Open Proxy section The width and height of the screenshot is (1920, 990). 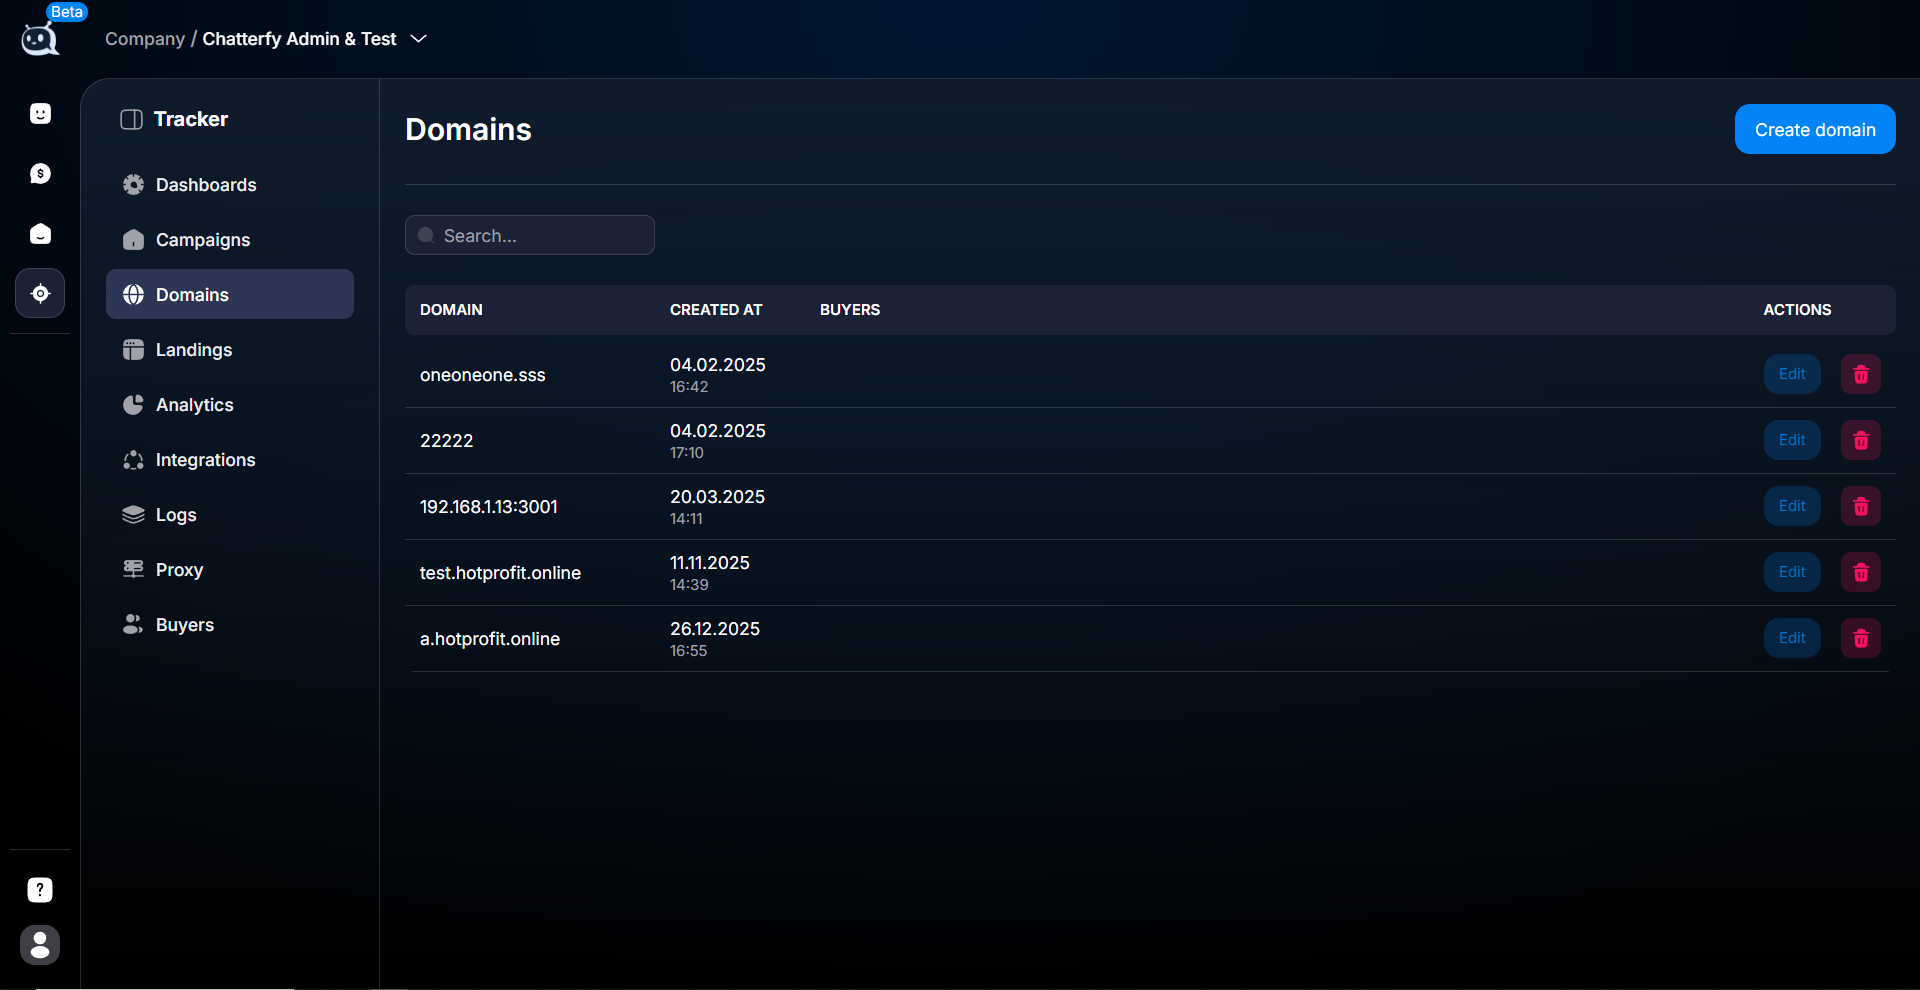click(230, 569)
